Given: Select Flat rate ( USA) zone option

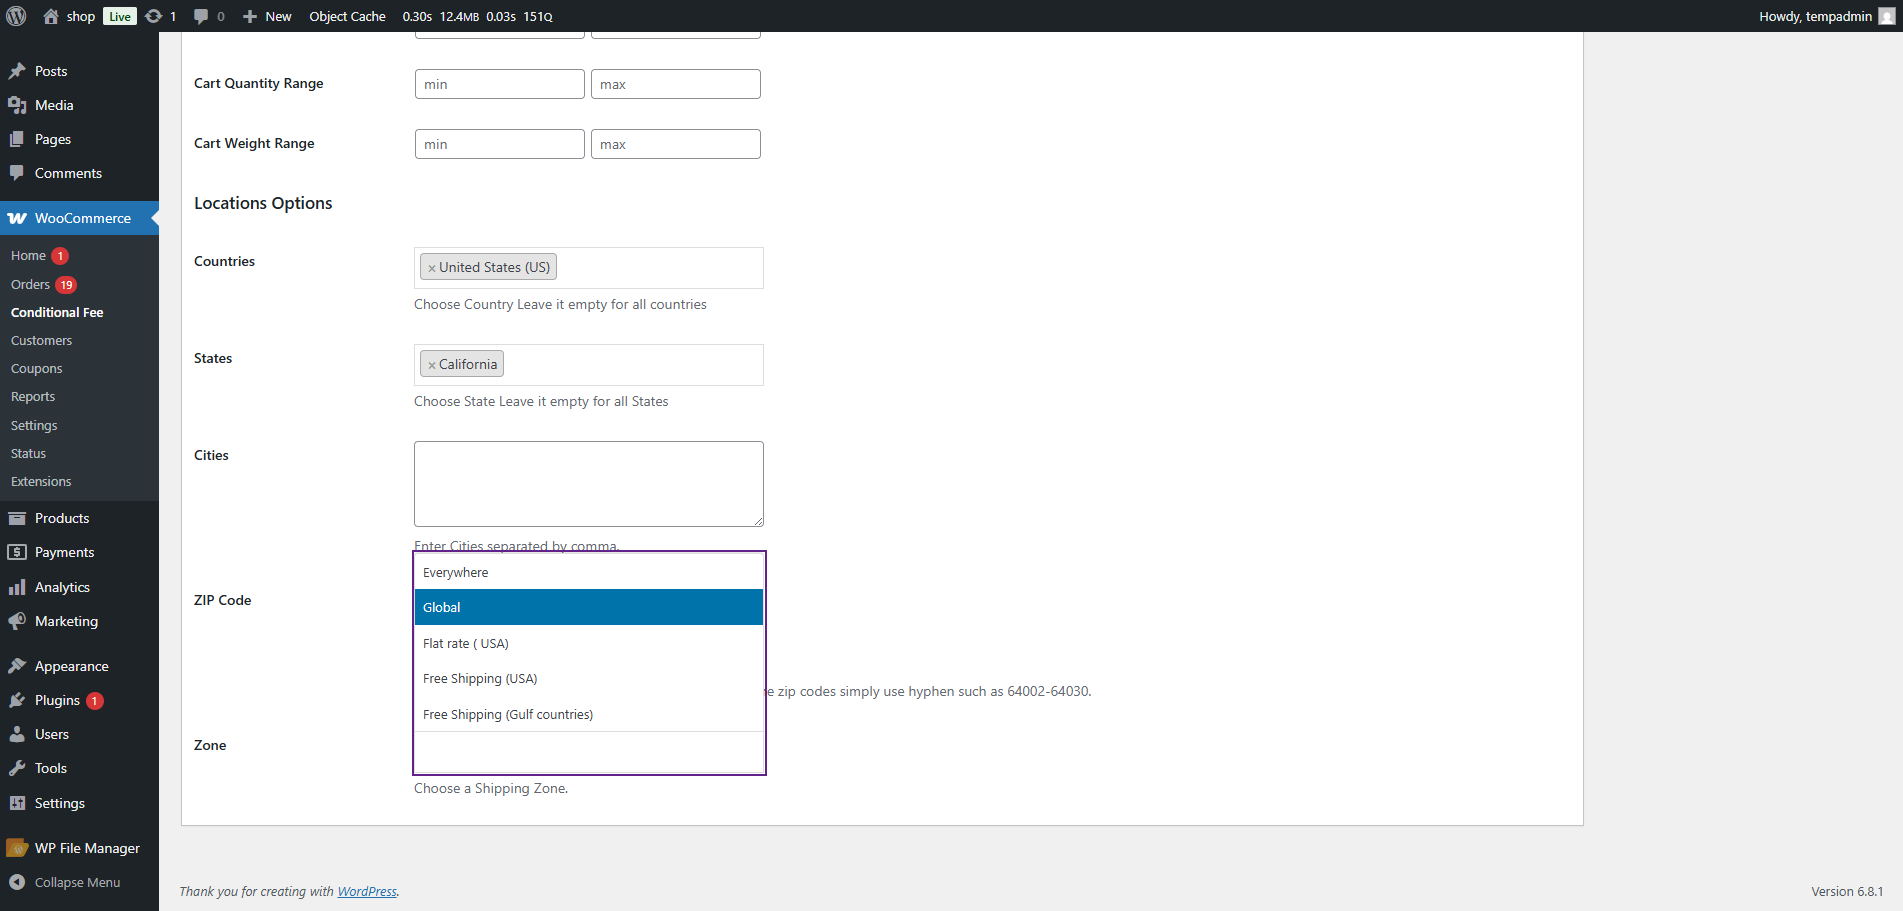Looking at the screenshot, I should [x=589, y=643].
